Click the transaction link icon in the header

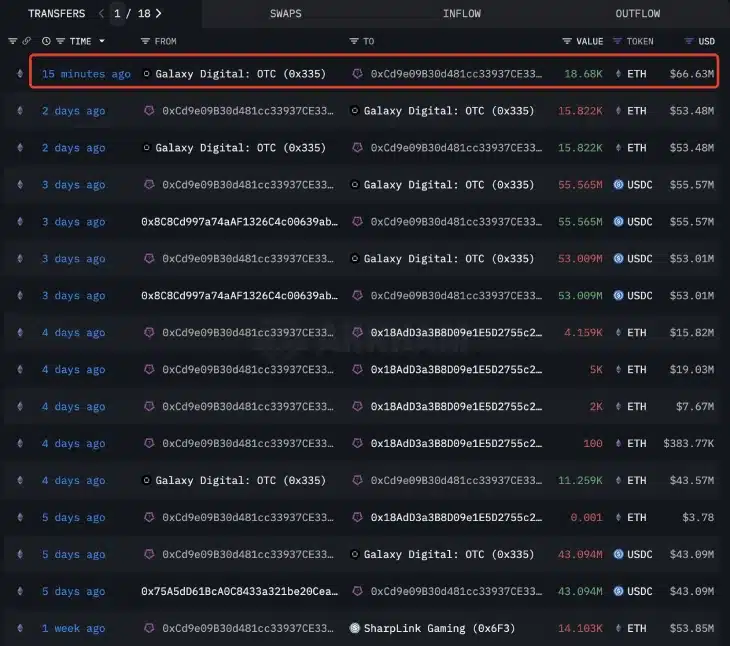tap(27, 41)
